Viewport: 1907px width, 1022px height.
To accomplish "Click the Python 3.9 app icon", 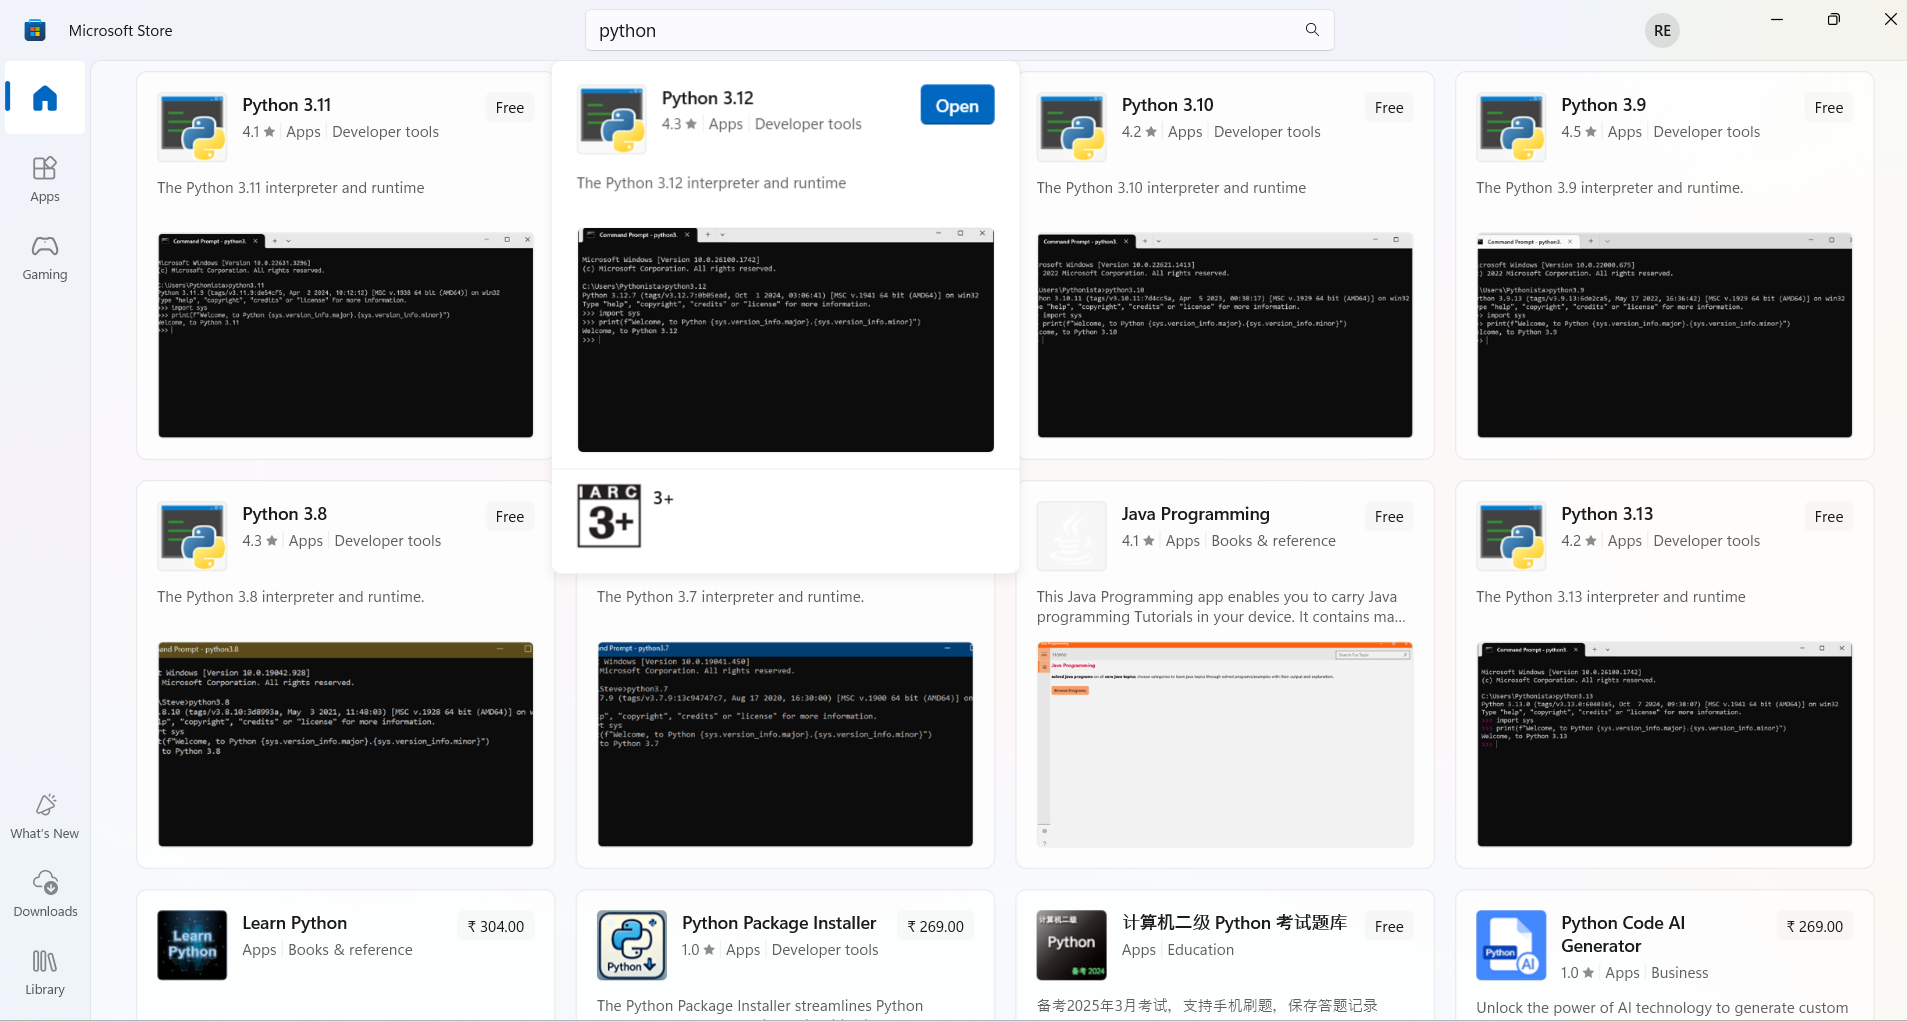I will [x=1511, y=127].
